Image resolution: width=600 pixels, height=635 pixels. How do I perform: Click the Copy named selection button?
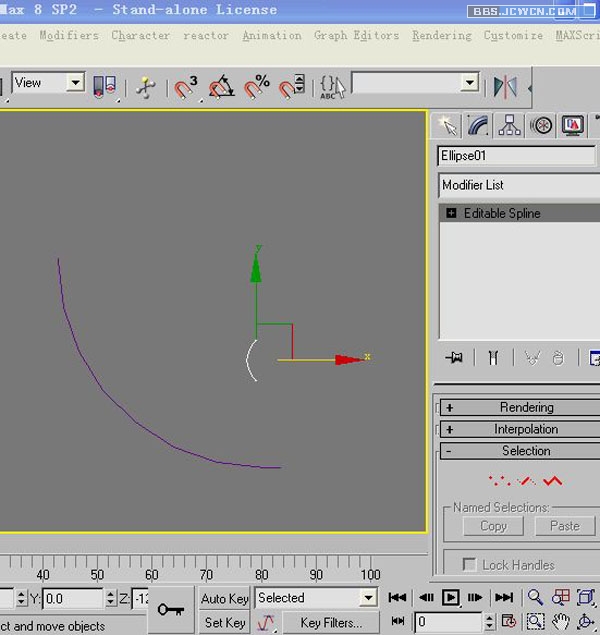click(493, 526)
